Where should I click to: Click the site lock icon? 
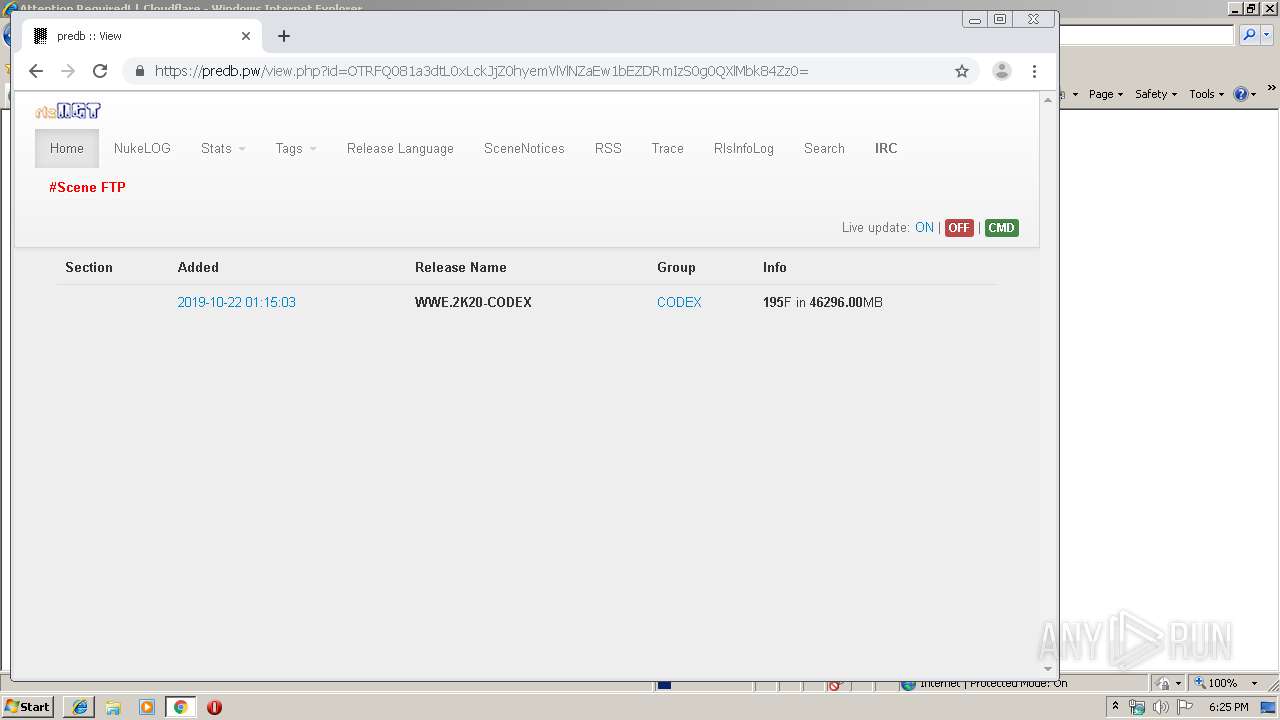(139, 71)
